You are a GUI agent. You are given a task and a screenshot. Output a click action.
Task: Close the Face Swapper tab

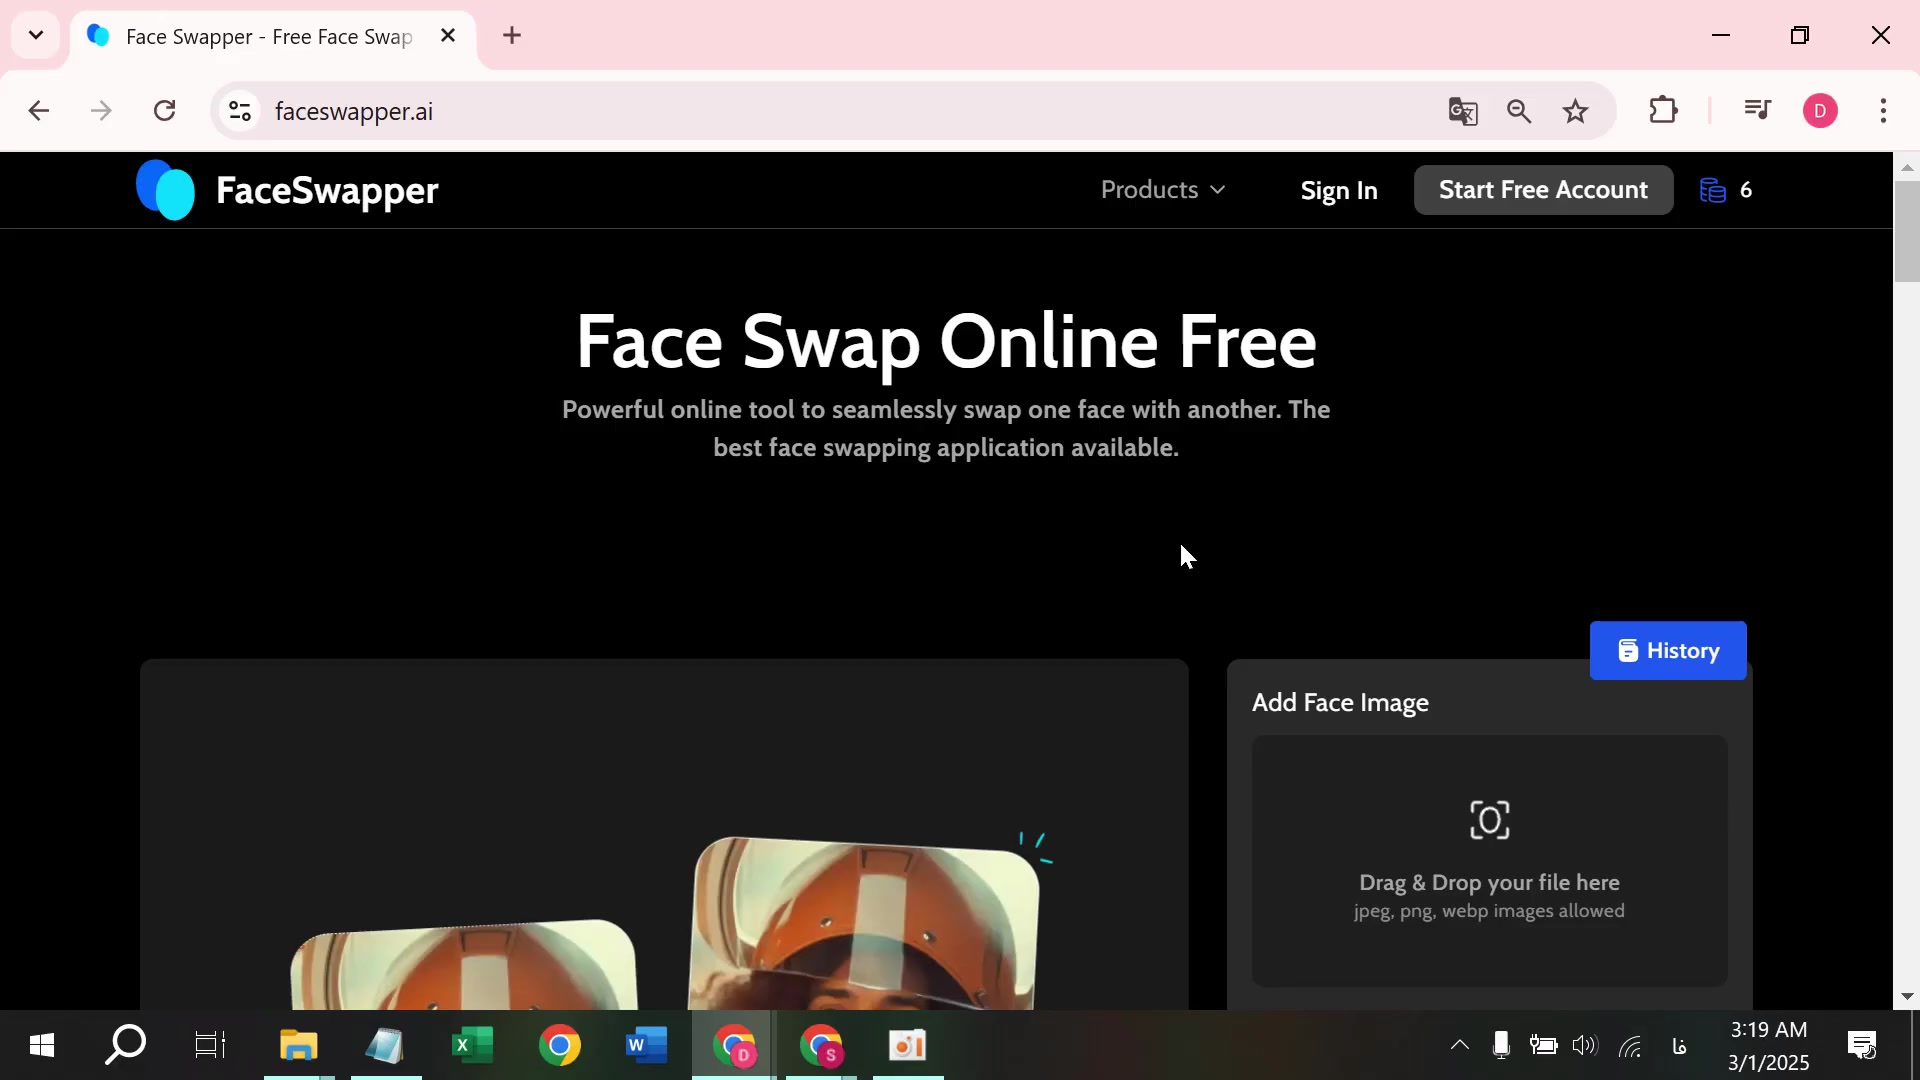448,36
